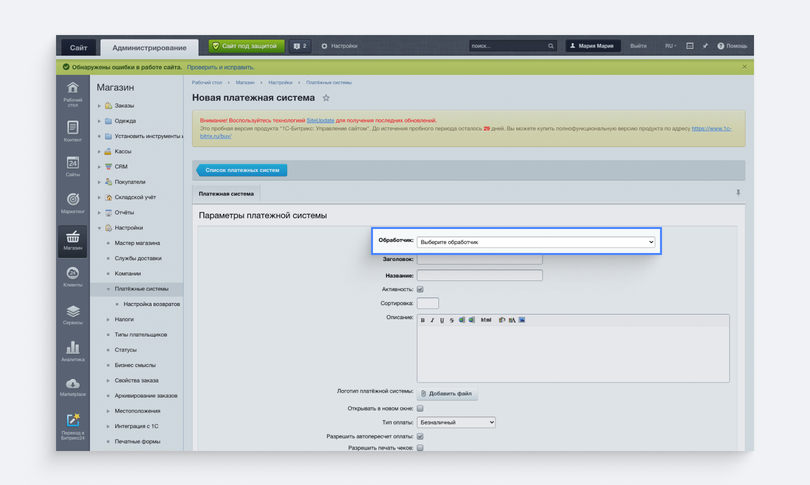Click the bold button in description editor

[x=423, y=320]
